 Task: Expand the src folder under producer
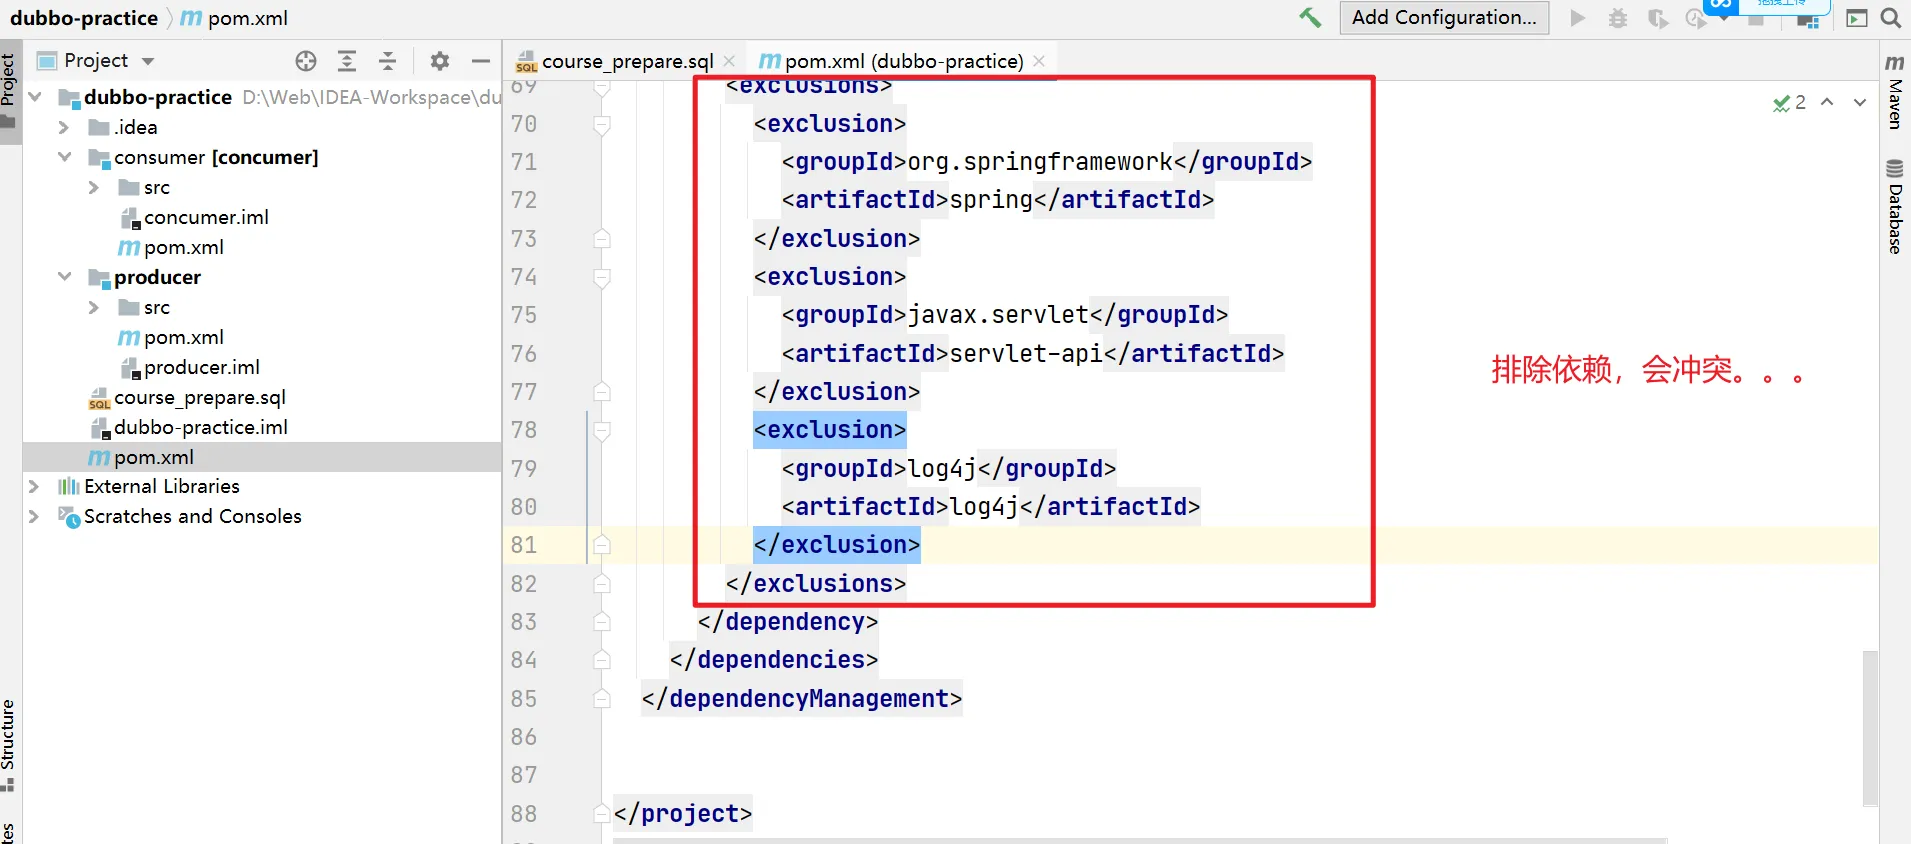point(94,307)
